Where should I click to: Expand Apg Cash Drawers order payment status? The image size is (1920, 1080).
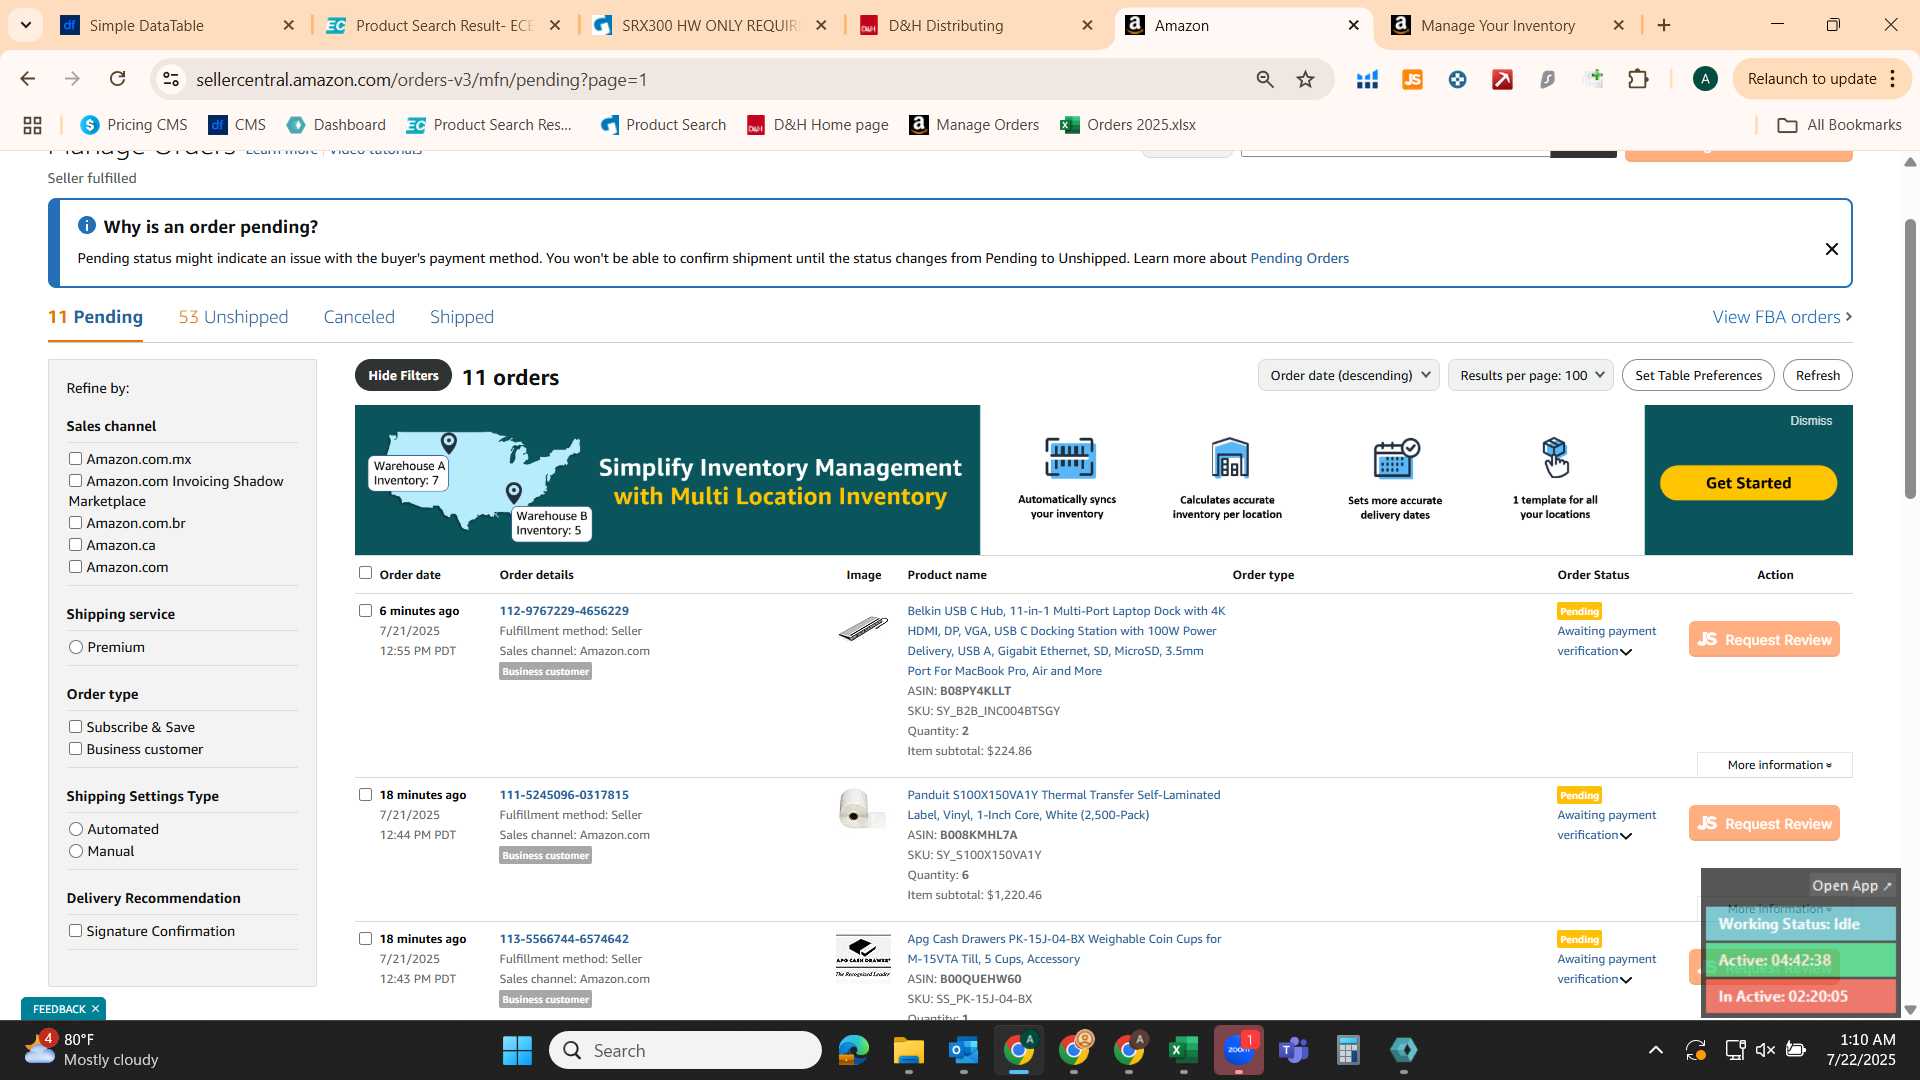pos(1626,980)
